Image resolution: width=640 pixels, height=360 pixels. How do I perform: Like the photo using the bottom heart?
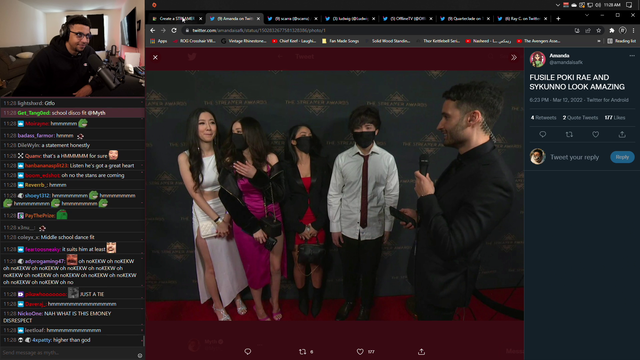(360, 351)
